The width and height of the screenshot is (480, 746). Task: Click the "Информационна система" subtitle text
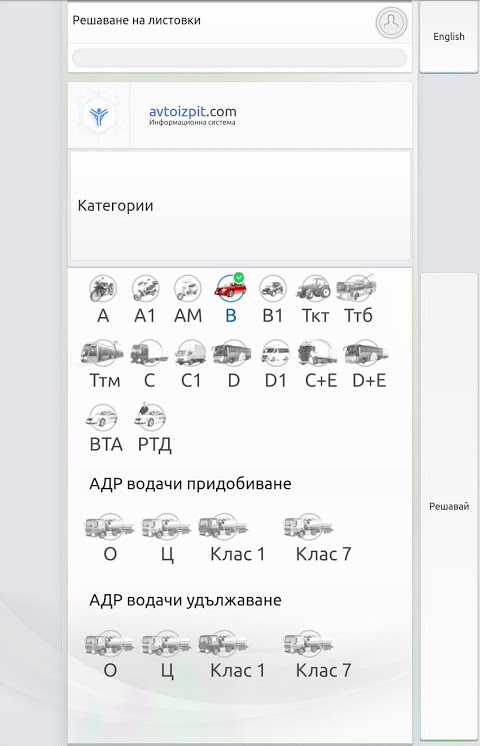point(192,122)
